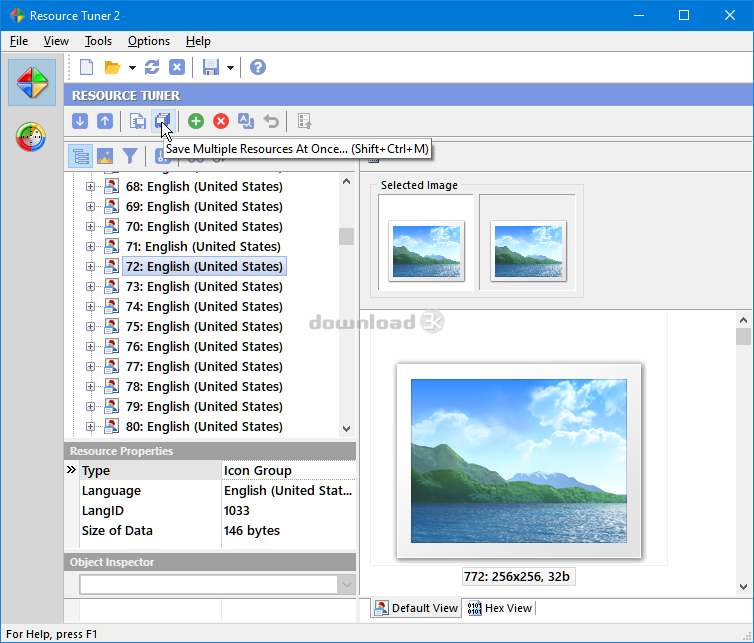Open the Help menu
This screenshot has width=754, height=643.
pyautogui.click(x=198, y=41)
